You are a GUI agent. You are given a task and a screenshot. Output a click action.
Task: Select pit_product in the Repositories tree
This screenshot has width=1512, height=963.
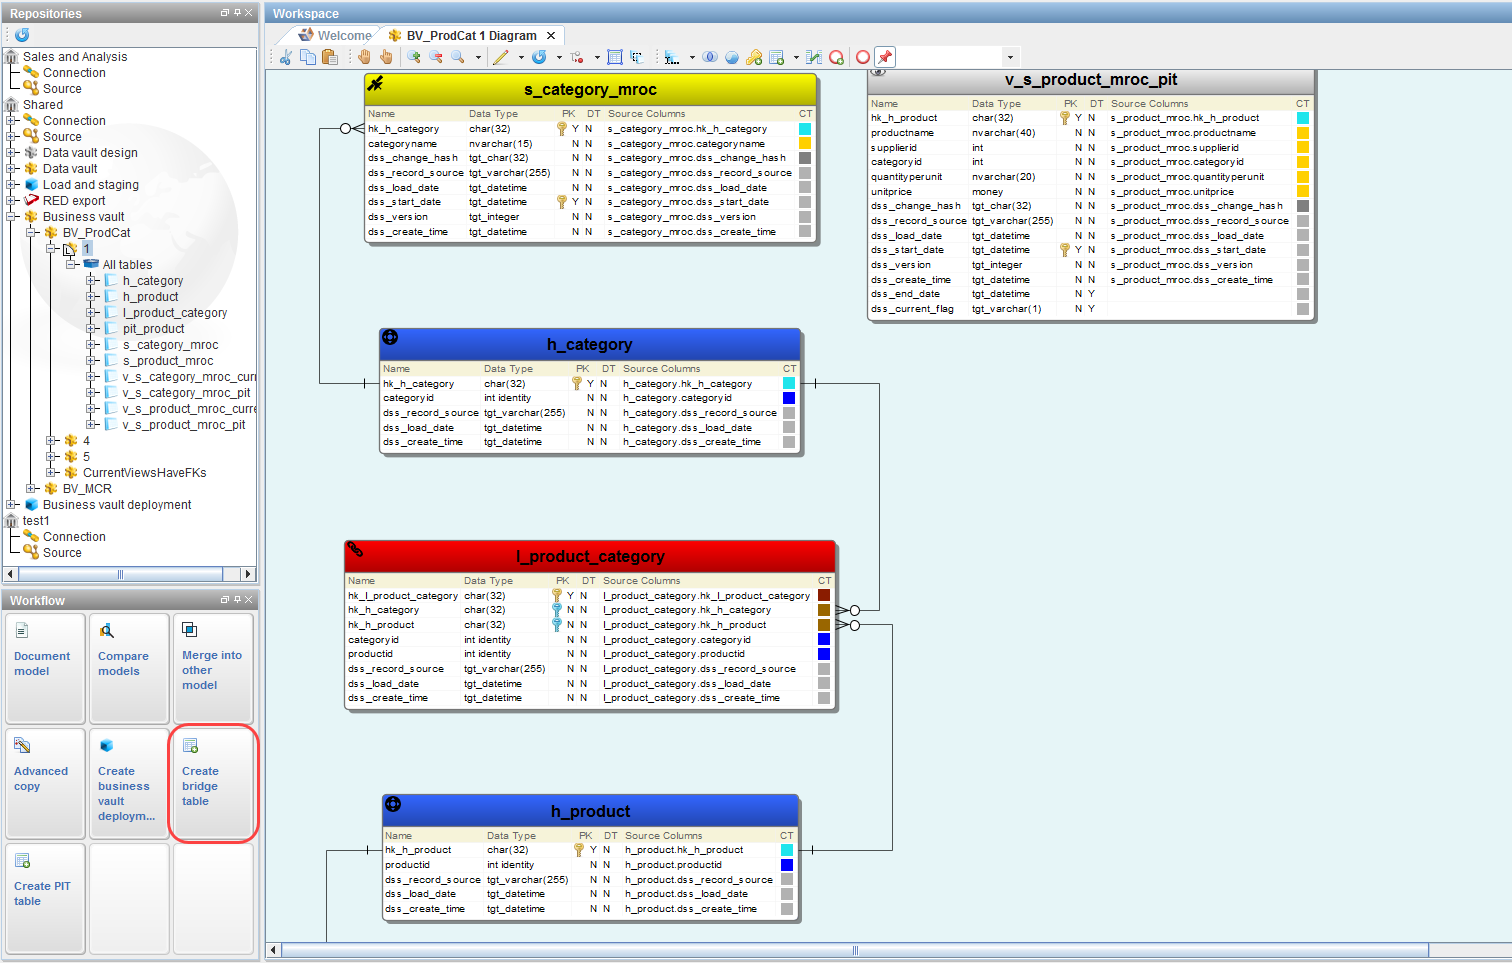[153, 329]
